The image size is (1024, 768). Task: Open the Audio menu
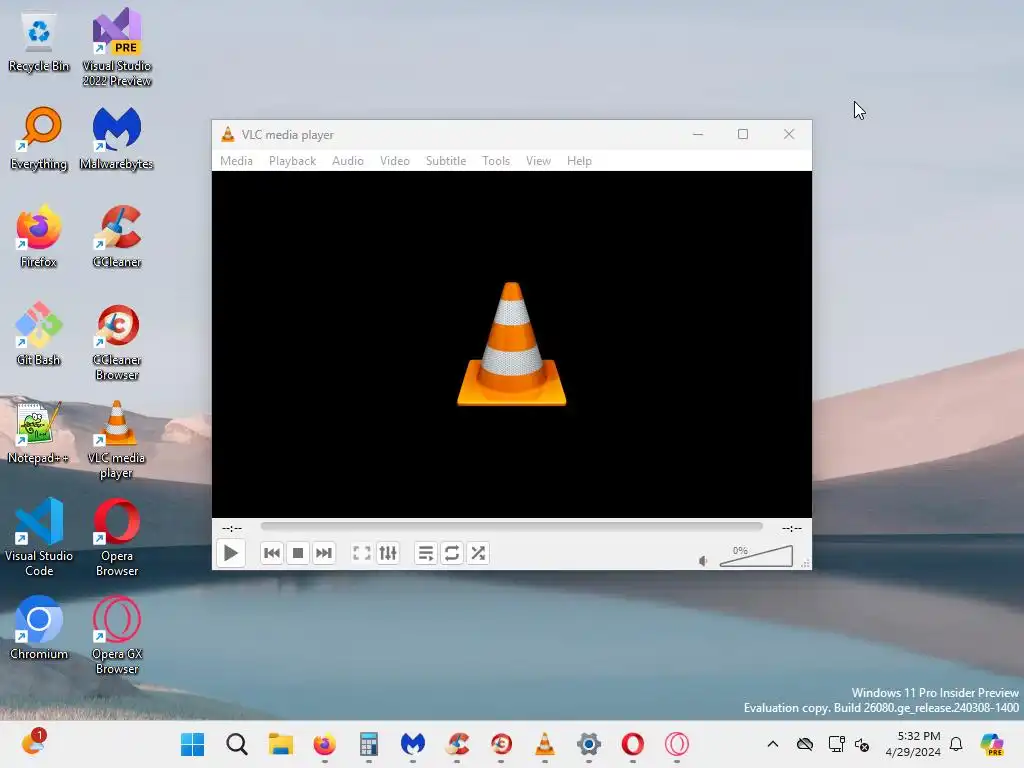click(347, 161)
